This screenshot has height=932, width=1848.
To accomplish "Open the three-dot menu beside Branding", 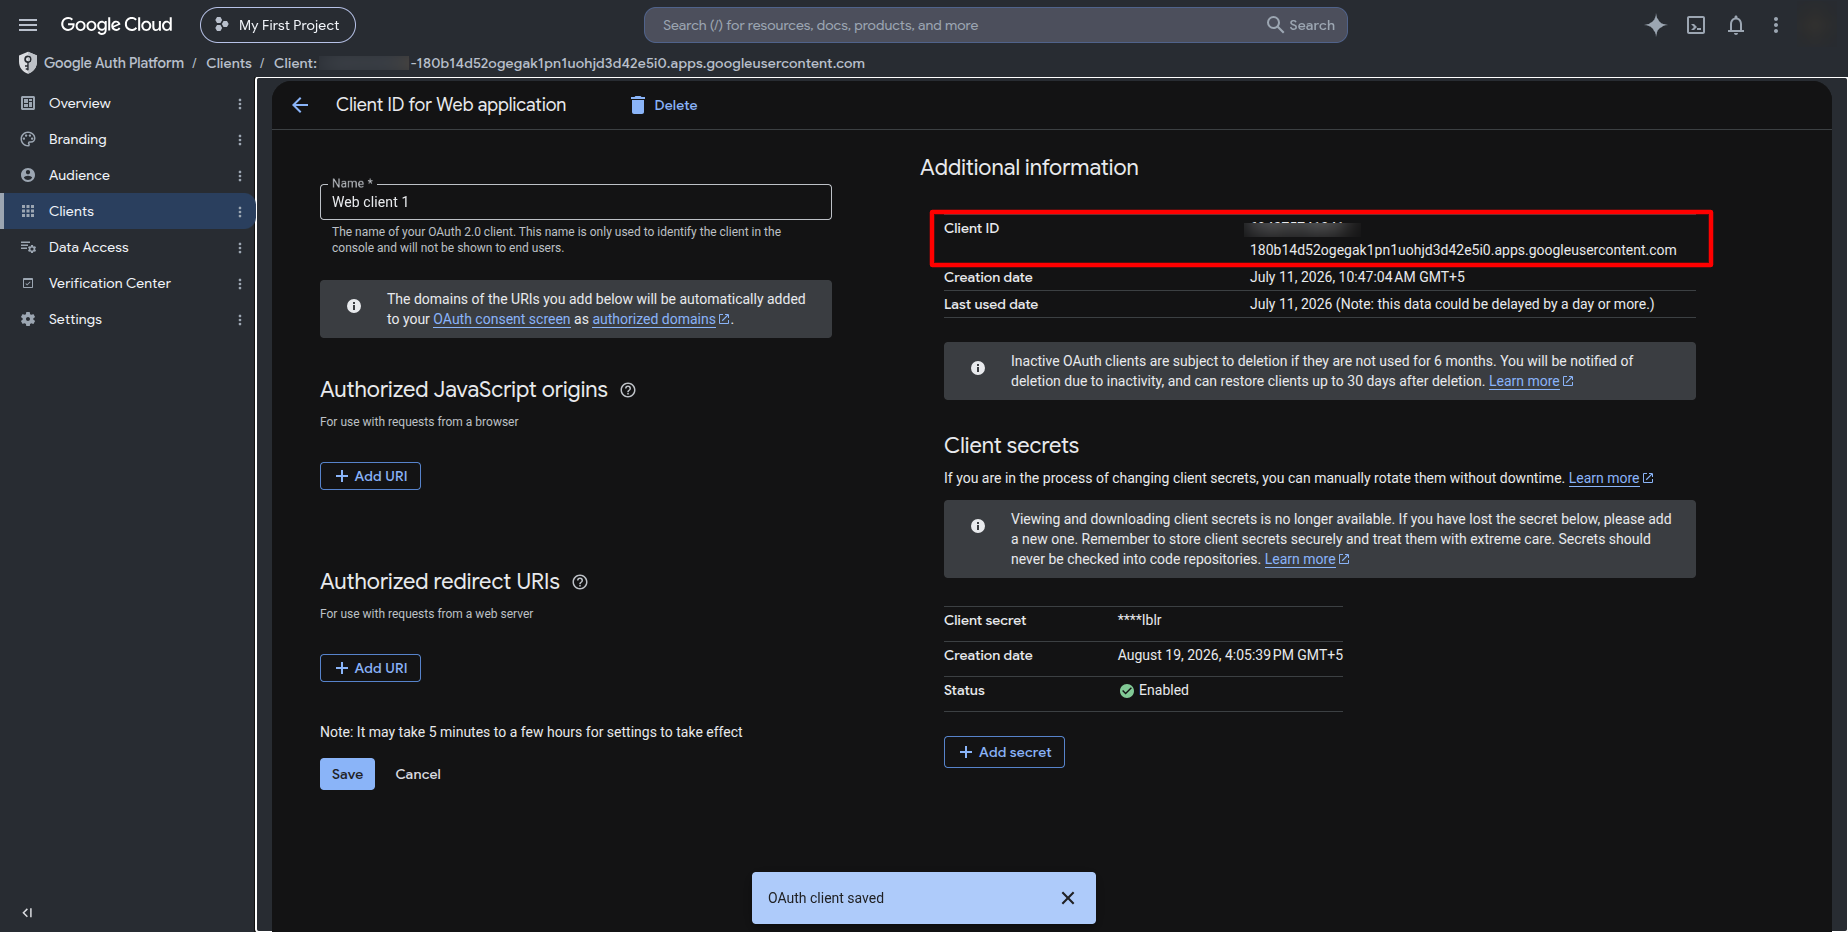I will point(240,140).
